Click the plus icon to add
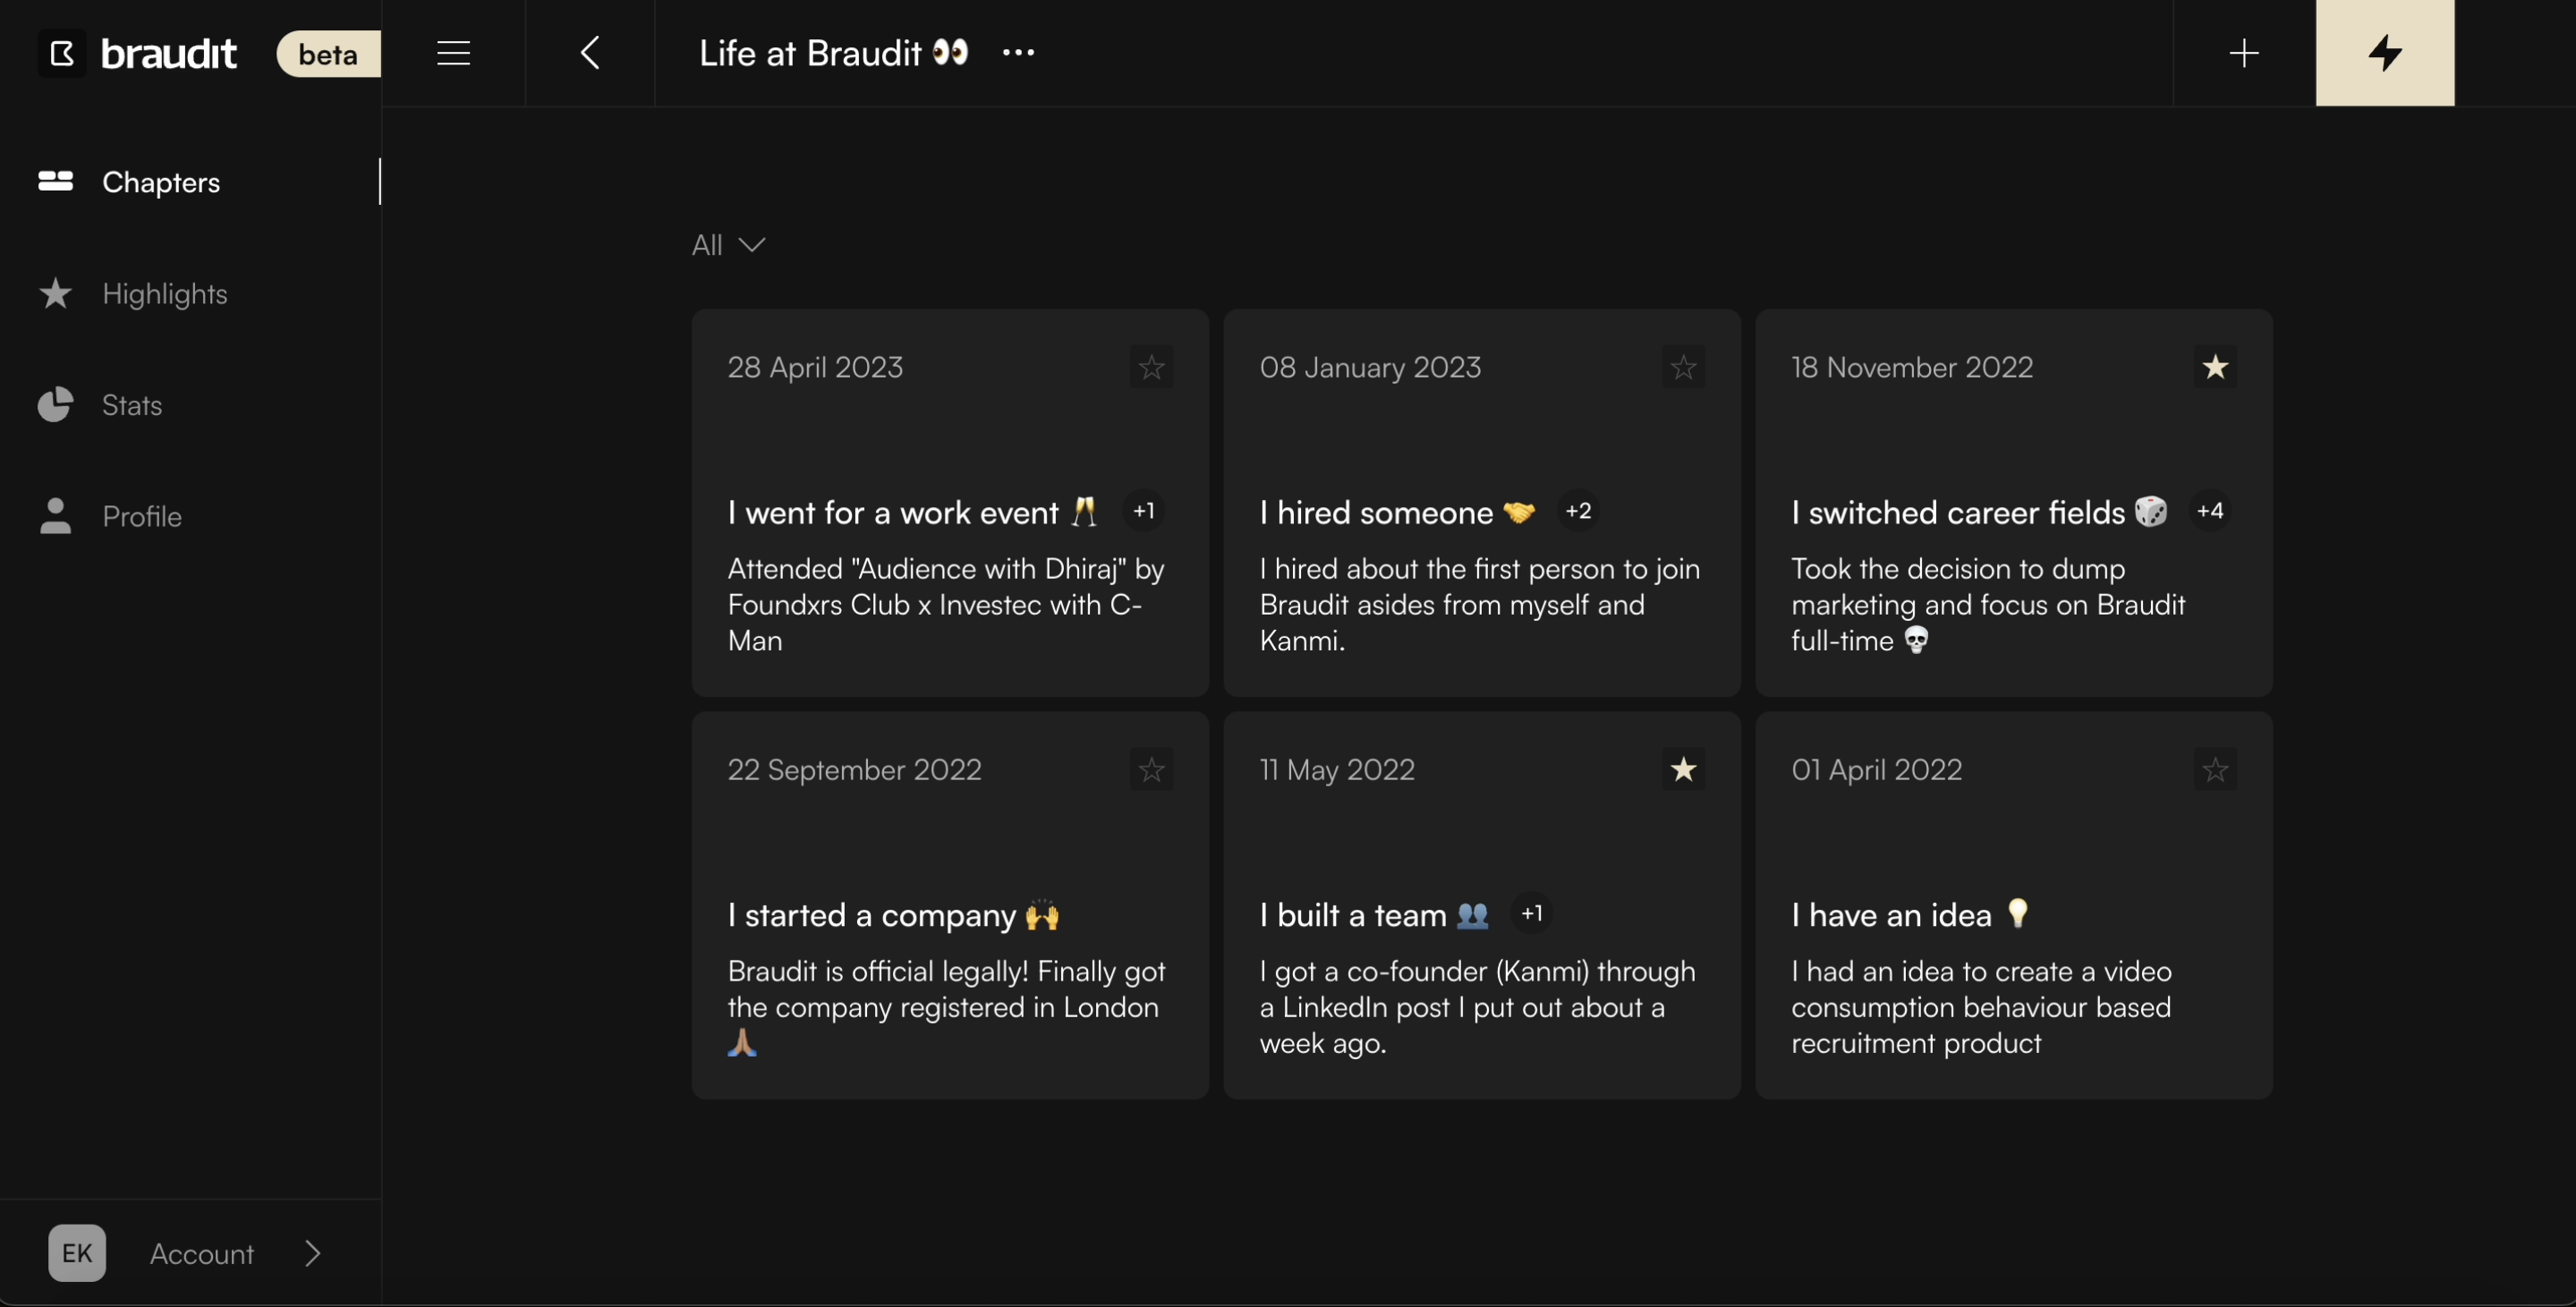This screenshot has height=1307, width=2576. 2244,53
